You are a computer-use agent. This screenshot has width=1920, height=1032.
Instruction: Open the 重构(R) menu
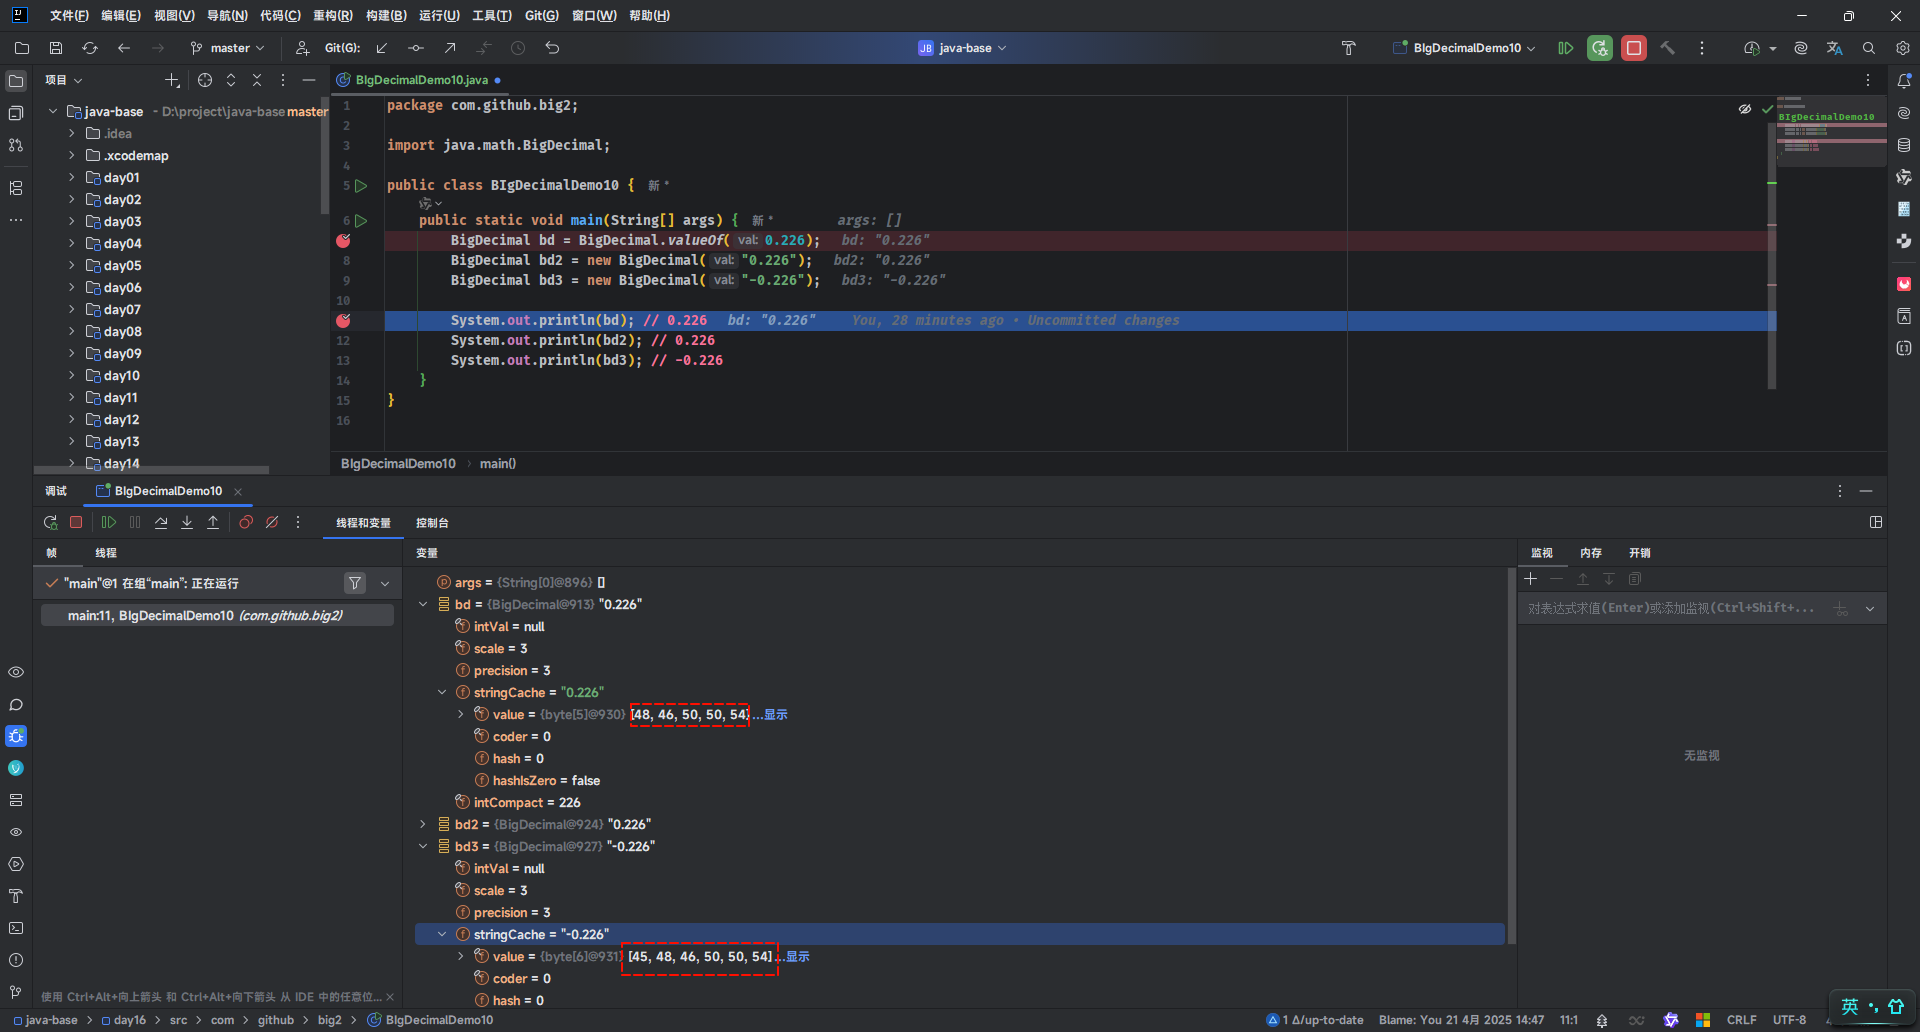[332, 16]
